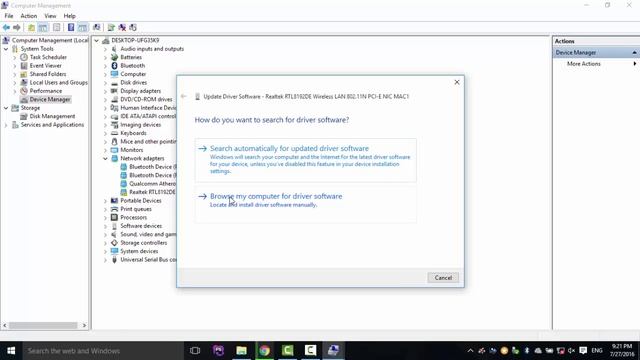Expand the Audio inputs and outputs category
Image resolution: width=640 pixels, height=360 pixels.
(105, 49)
